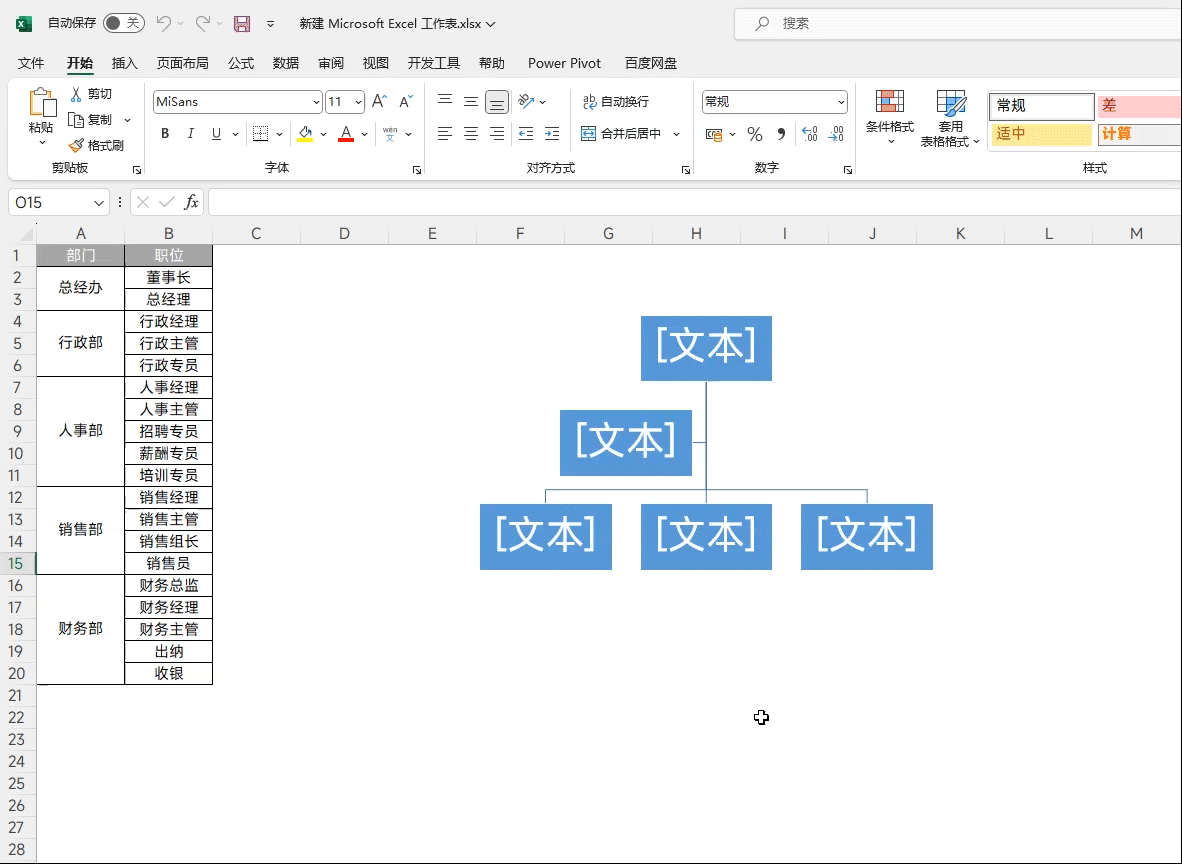Click the text orientation icon
The height and width of the screenshot is (864, 1182).
526,101
